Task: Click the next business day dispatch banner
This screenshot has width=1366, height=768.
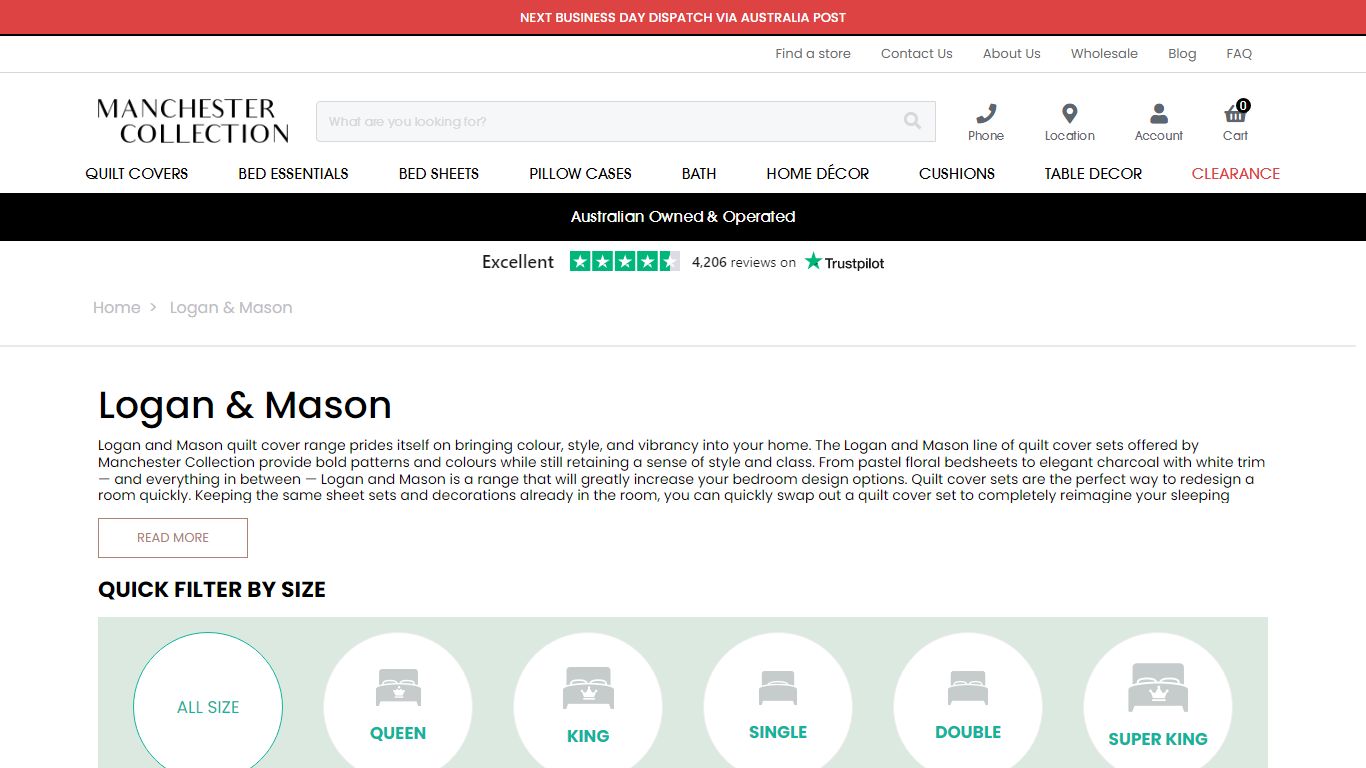Action: click(683, 17)
